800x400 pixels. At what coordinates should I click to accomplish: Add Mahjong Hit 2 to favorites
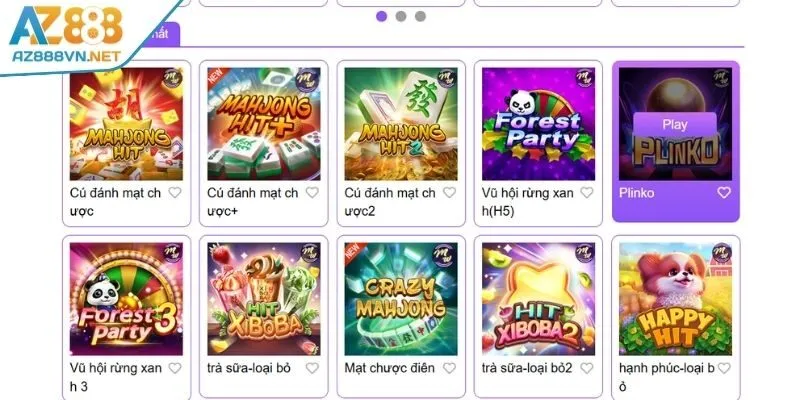pyautogui.click(x=449, y=193)
